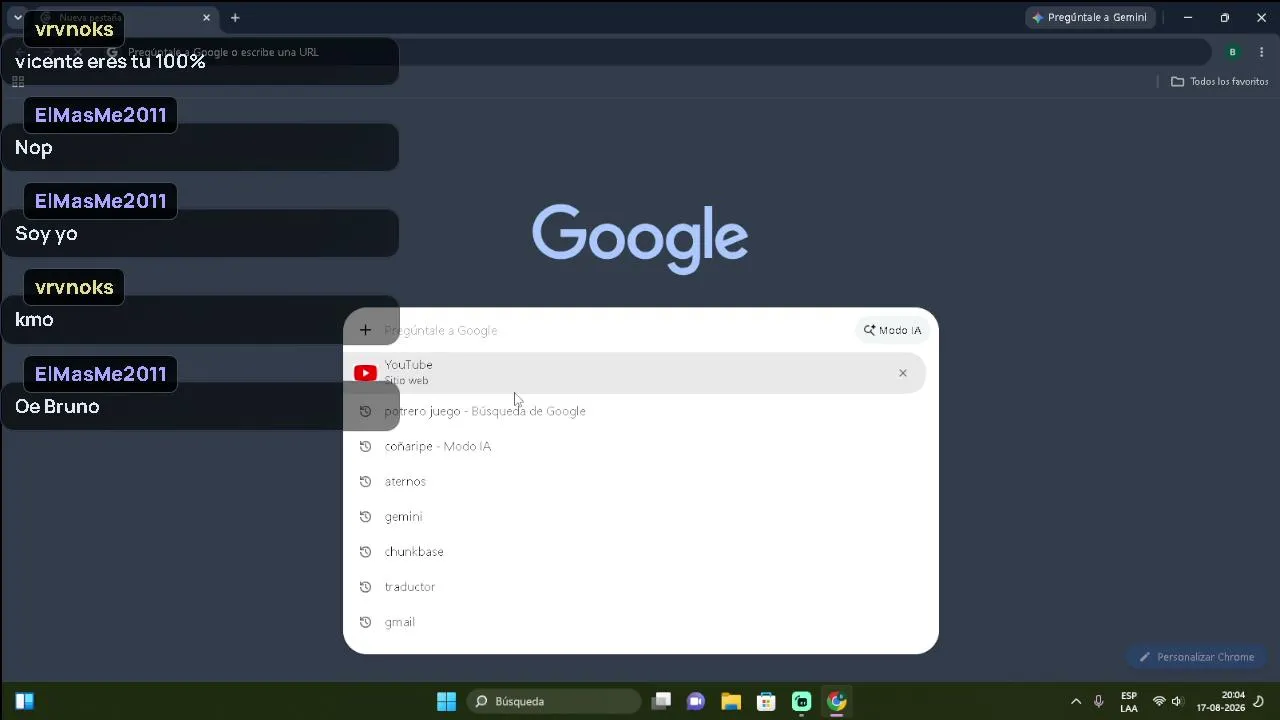Open a new tab with plus button
This screenshot has height=720, width=1280.
(235, 17)
